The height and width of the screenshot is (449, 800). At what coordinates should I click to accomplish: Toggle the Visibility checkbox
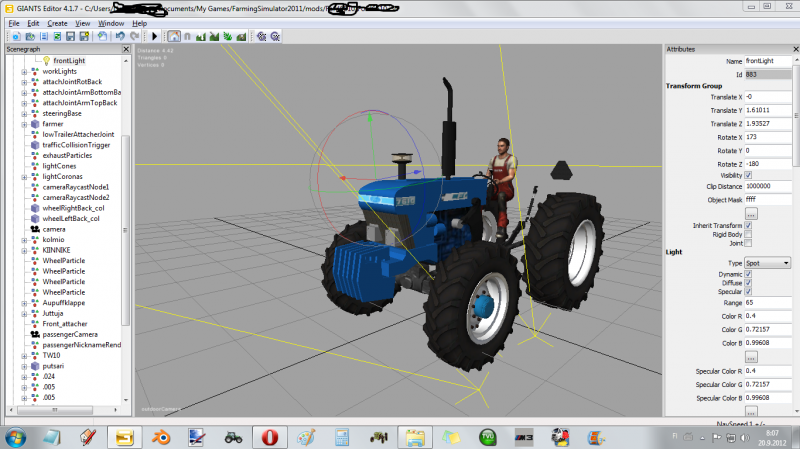tap(748, 175)
